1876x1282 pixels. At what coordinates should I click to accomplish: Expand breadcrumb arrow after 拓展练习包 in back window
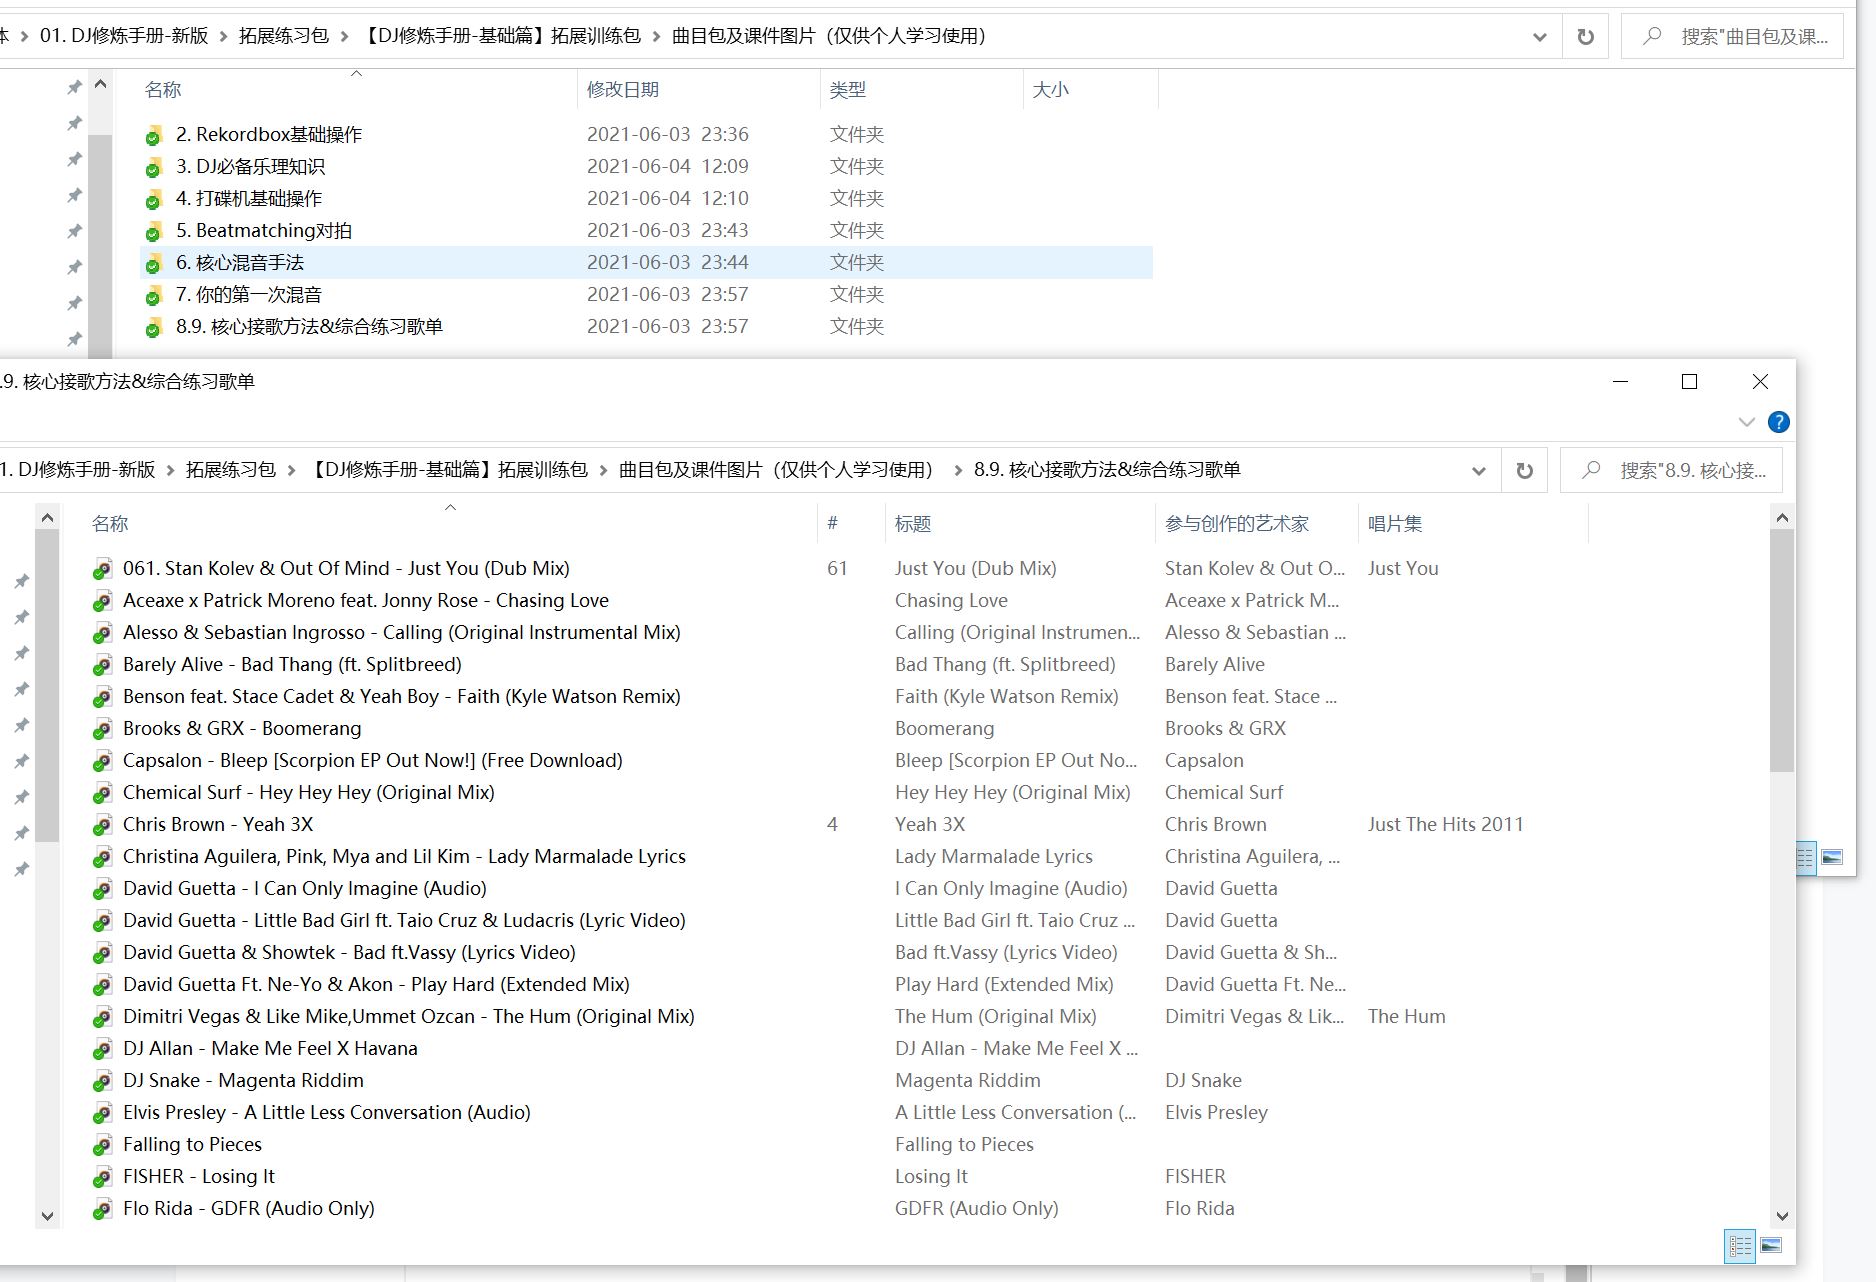(x=345, y=37)
